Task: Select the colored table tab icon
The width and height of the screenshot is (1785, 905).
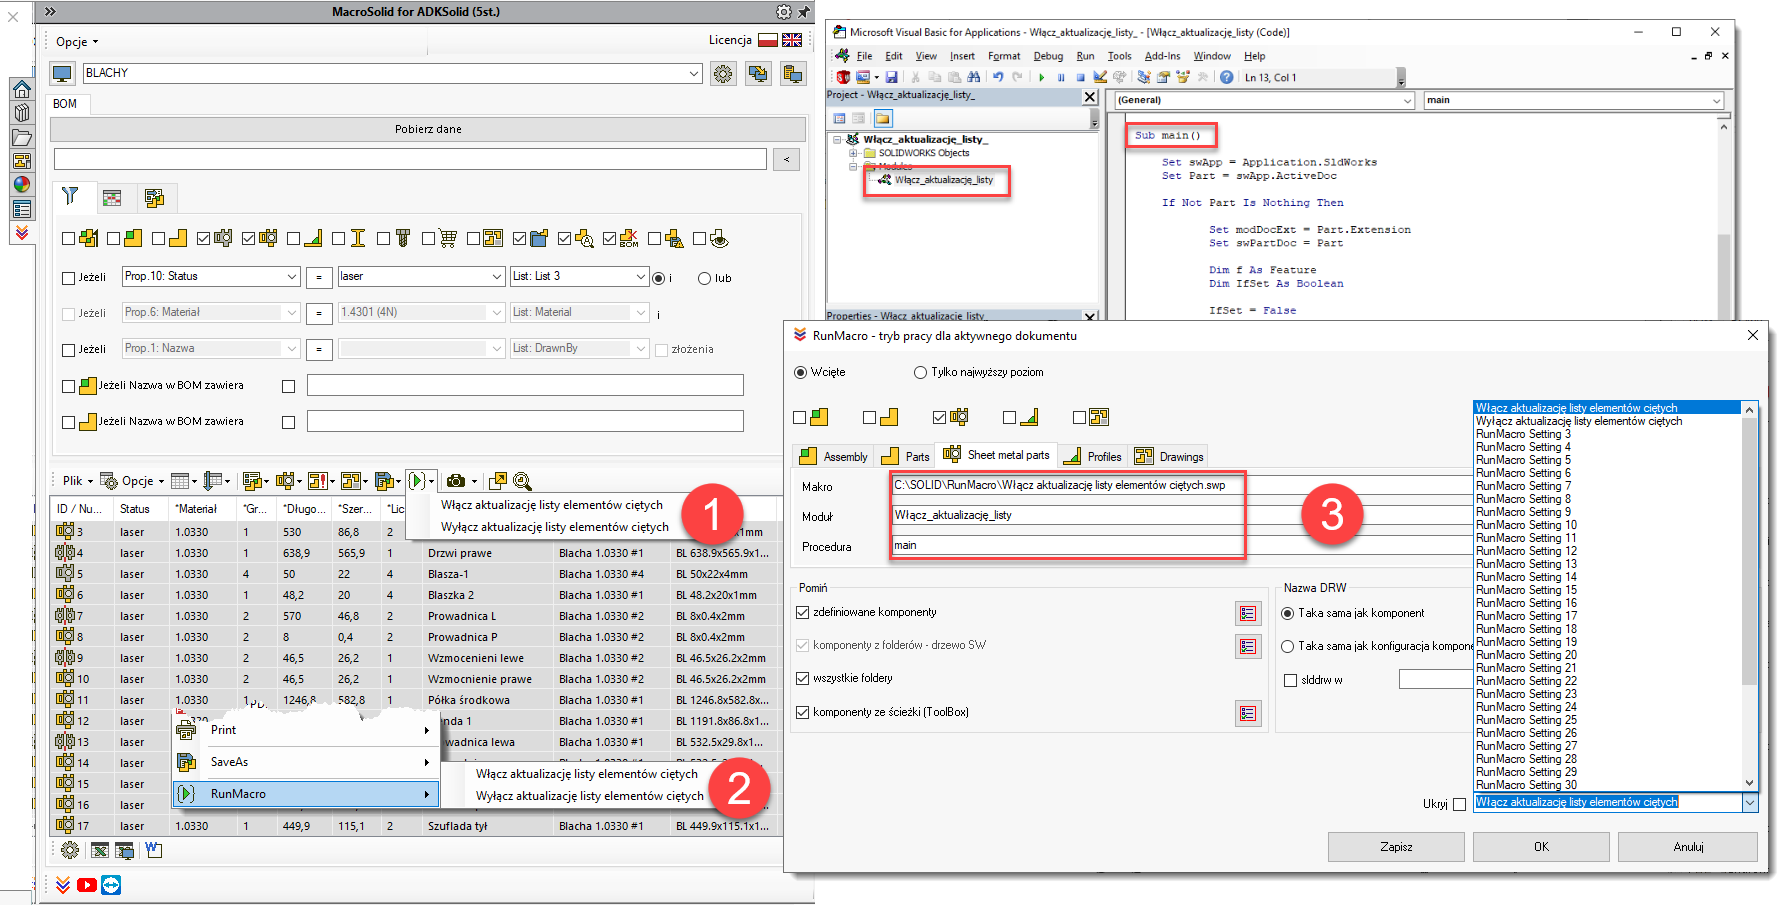Action: (112, 198)
